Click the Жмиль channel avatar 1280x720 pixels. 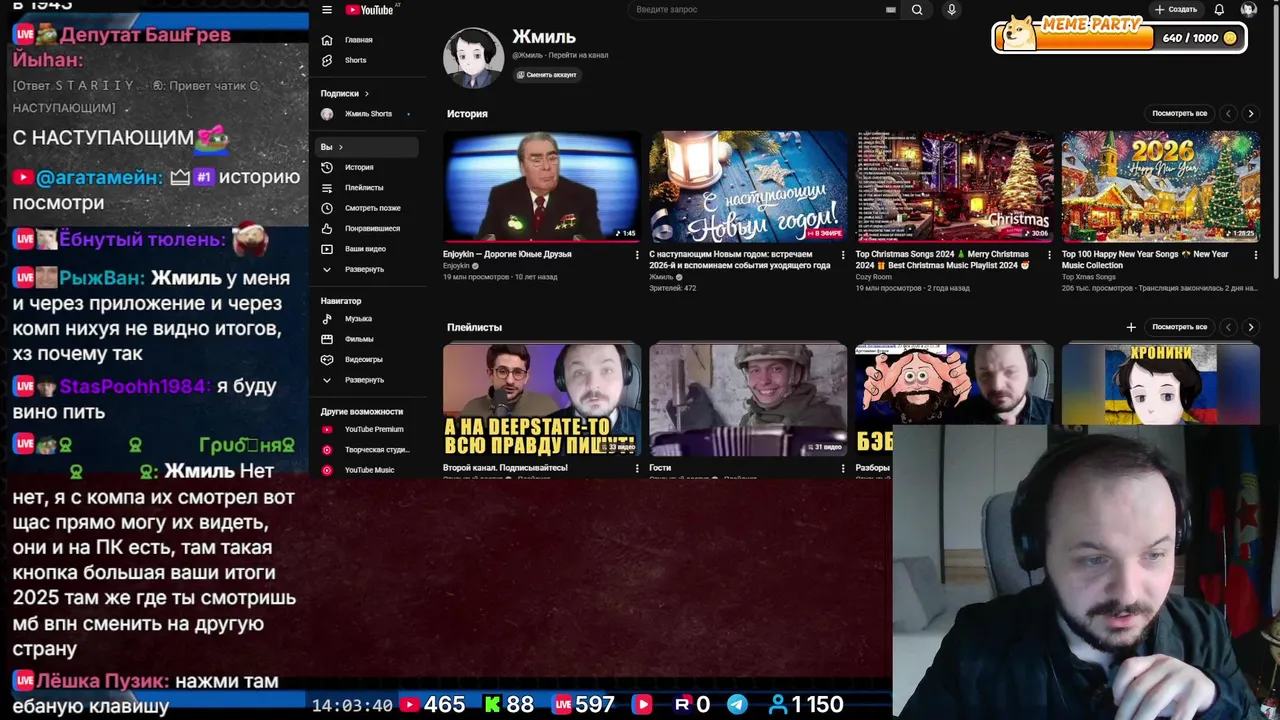[x=473, y=57]
